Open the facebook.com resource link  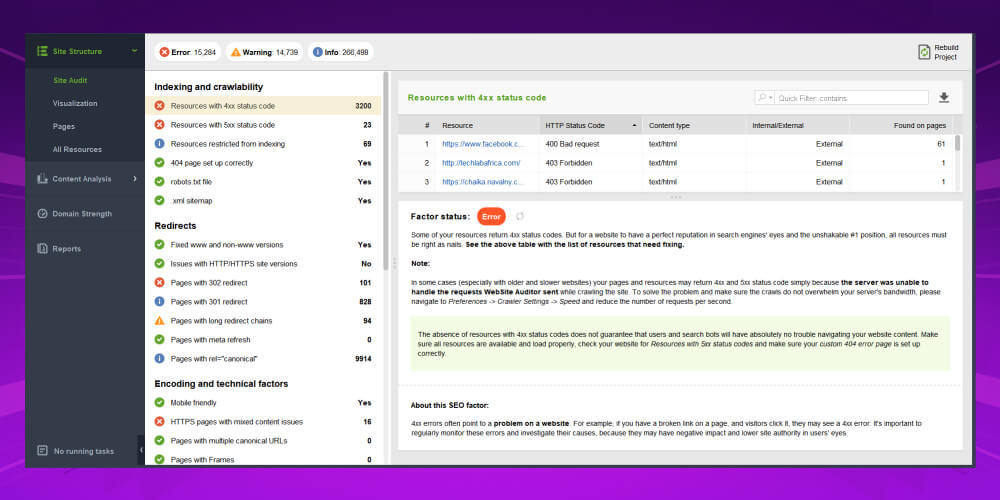click(x=483, y=144)
